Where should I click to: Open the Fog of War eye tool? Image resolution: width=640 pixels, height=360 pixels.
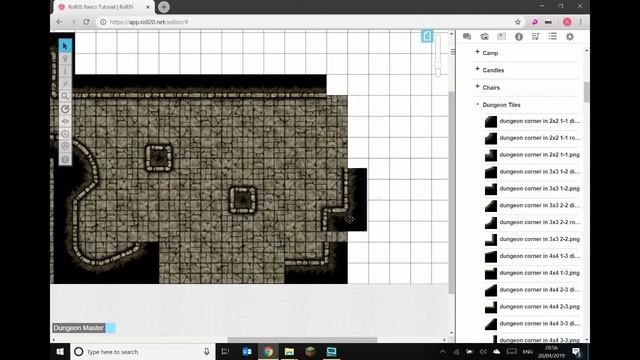(x=65, y=121)
